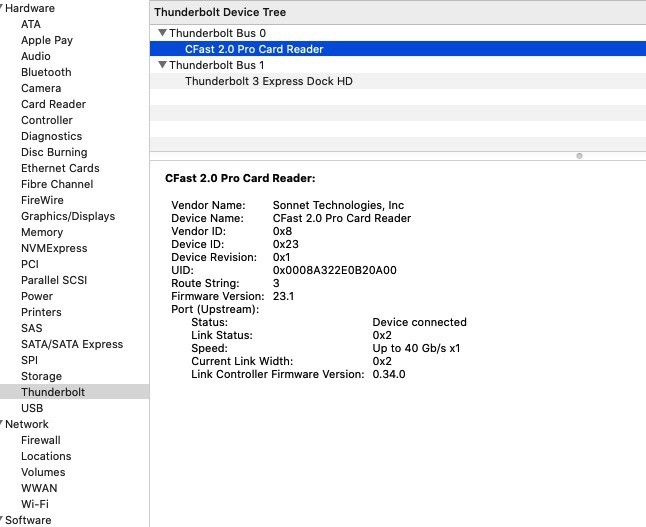Click the Device Name value in details
The image size is (646, 527).
(x=342, y=218)
